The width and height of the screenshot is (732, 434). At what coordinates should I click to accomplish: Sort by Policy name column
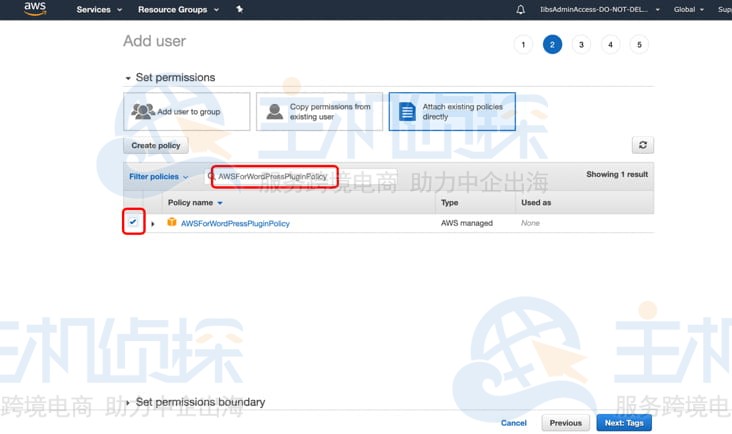195,203
